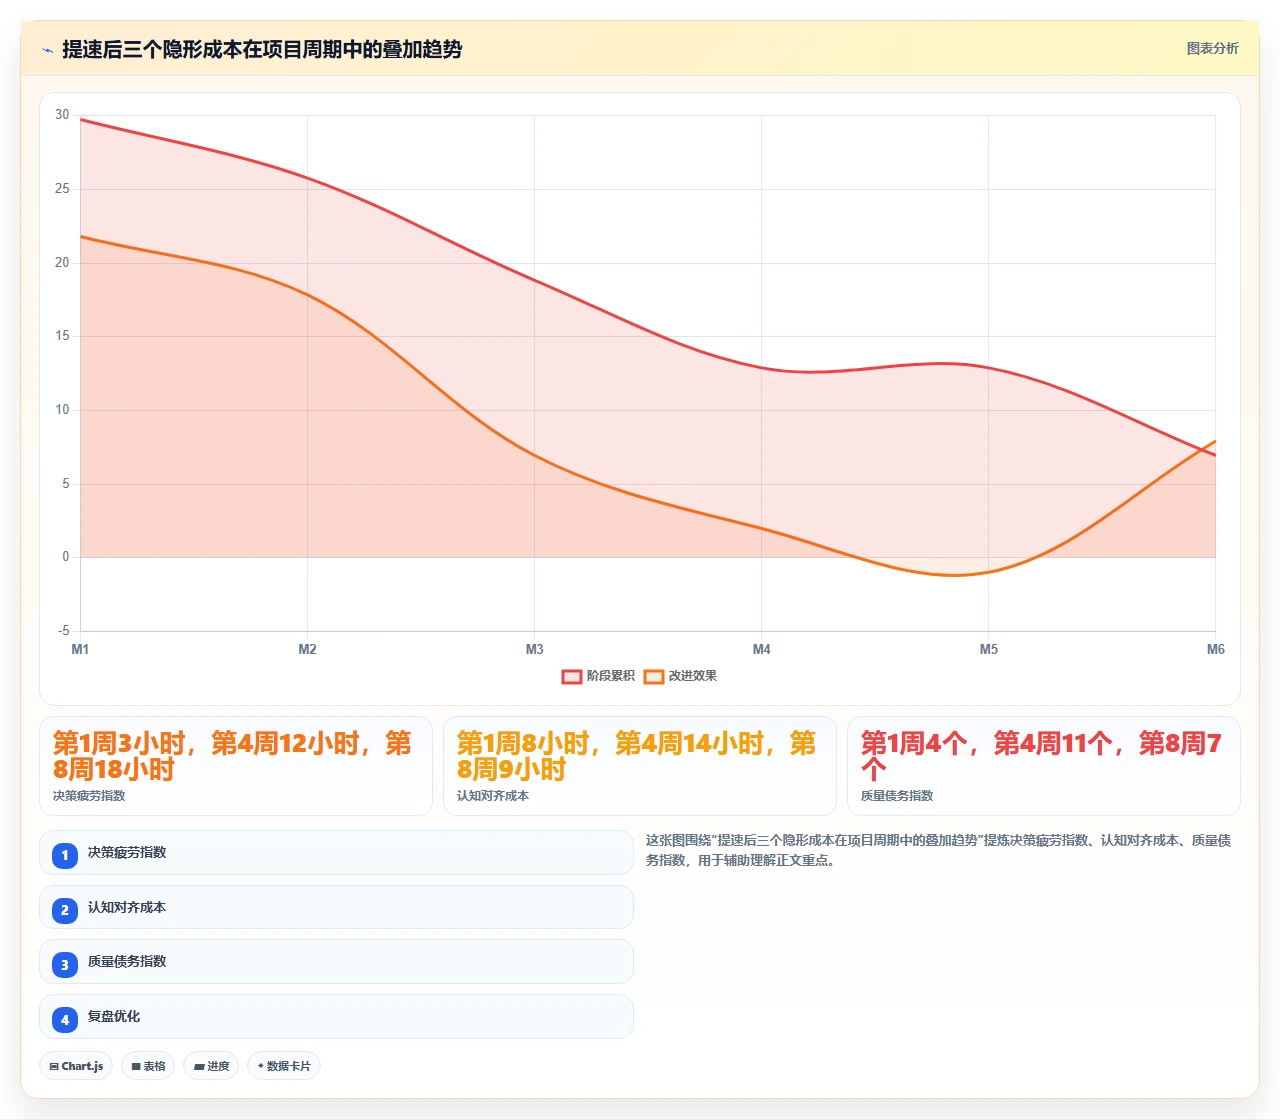The width and height of the screenshot is (1280, 1120).
Task: Open list item 复盘优化
Action: [x=336, y=1016]
